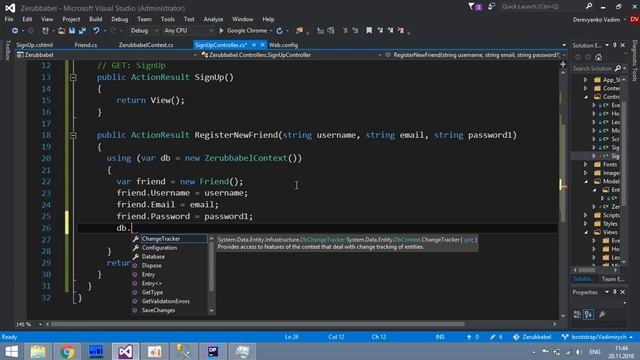Open the Any CPU platform dropdown

click(x=188, y=31)
